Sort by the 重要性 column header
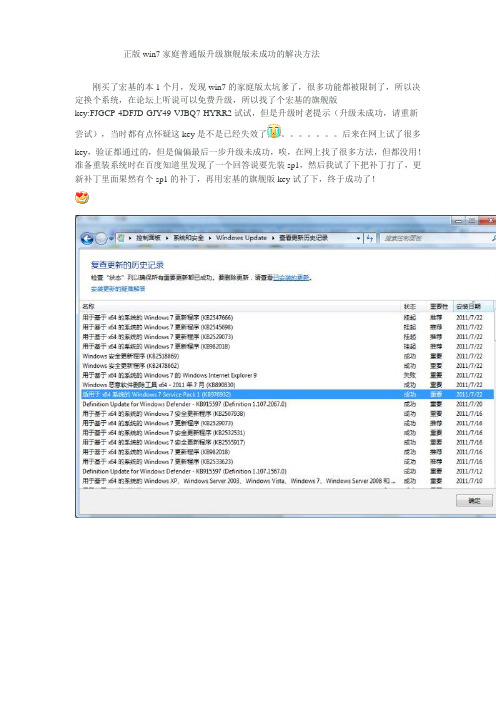This screenshot has height=702, width=496. click(x=439, y=306)
